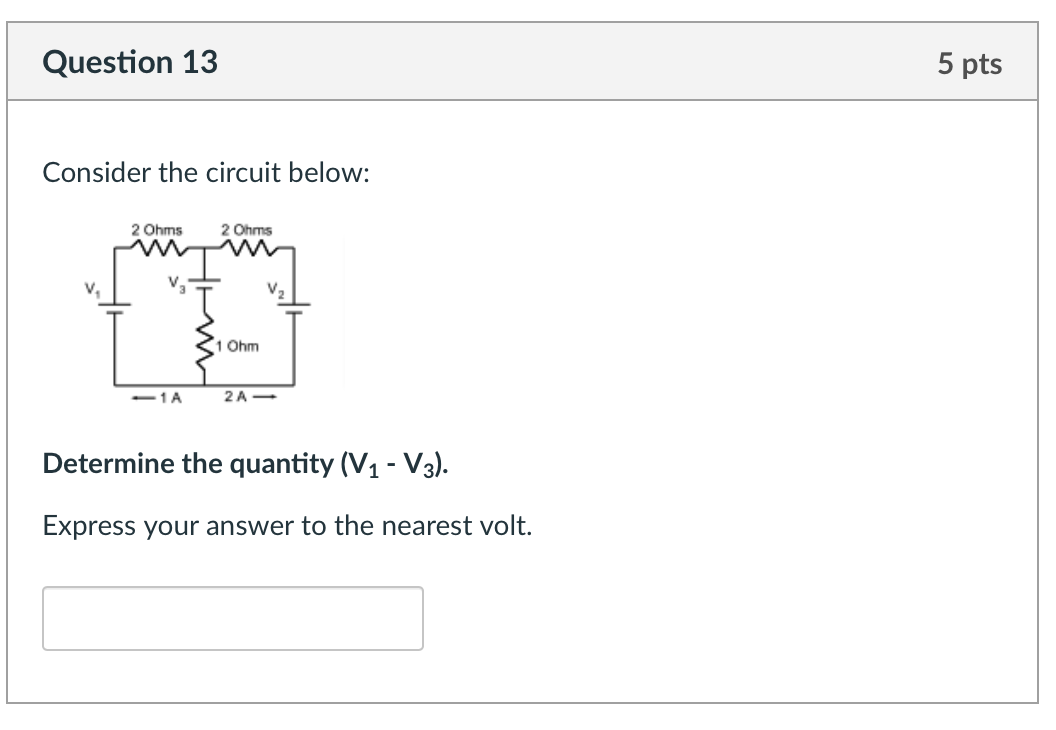The image size is (1056, 730).
Task: Click the 2 A current arrow
Action: click(250, 396)
